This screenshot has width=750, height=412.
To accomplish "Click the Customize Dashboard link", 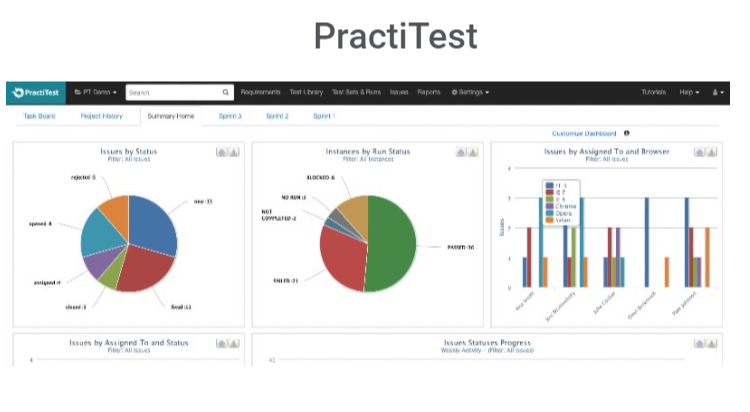I will click(x=584, y=134).
